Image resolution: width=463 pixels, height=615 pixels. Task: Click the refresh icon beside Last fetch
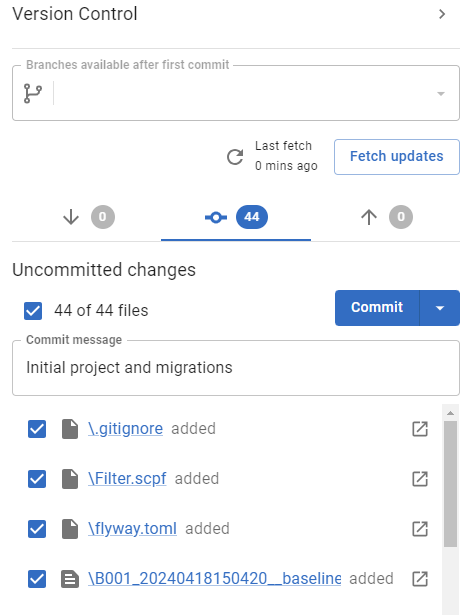(235, 157)
